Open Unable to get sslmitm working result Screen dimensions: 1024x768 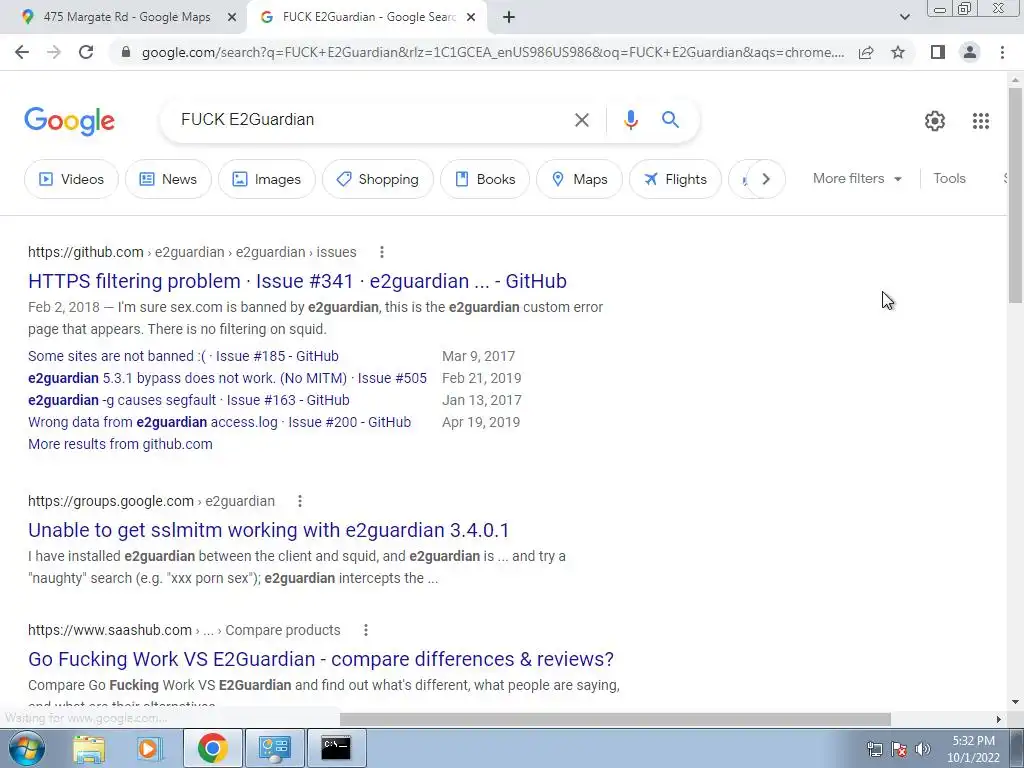pos(268,530)
